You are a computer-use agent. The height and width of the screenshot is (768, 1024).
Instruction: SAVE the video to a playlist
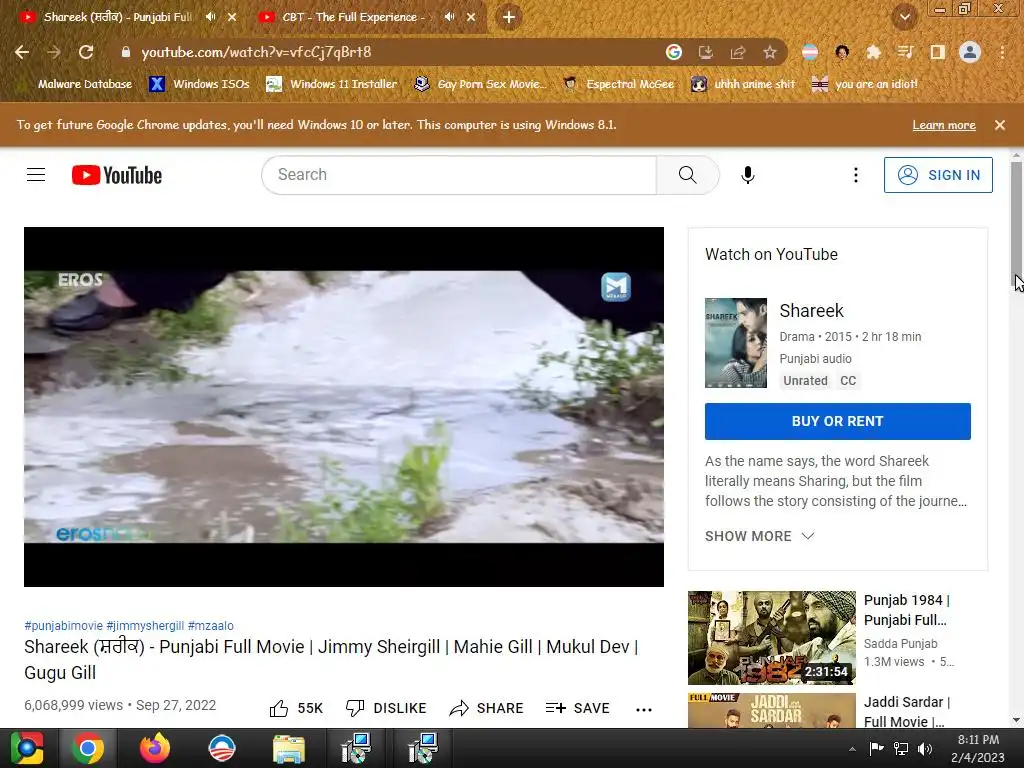tap(577, 709)
